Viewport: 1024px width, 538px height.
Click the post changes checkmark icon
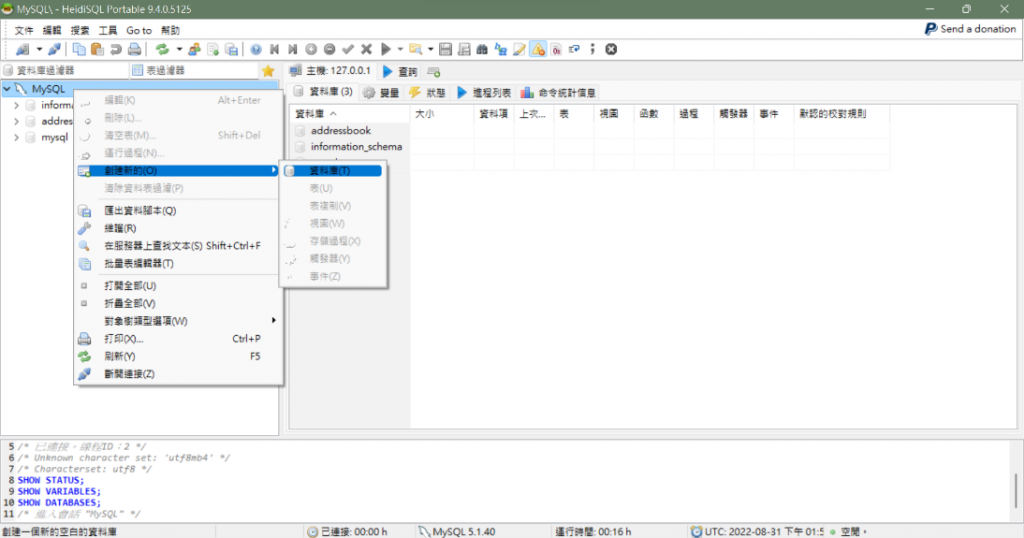(348, 50)
